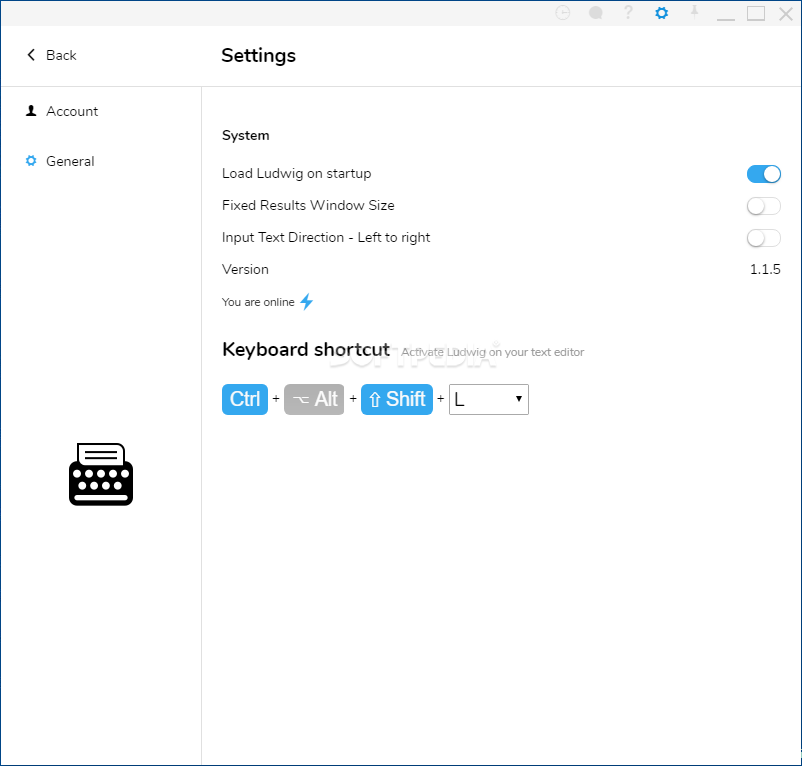Image resolution: width=802 pixels, height=766 pixels.
Task: Open help question mark icon
Action: pyautogui.click(x=628, y=12)
